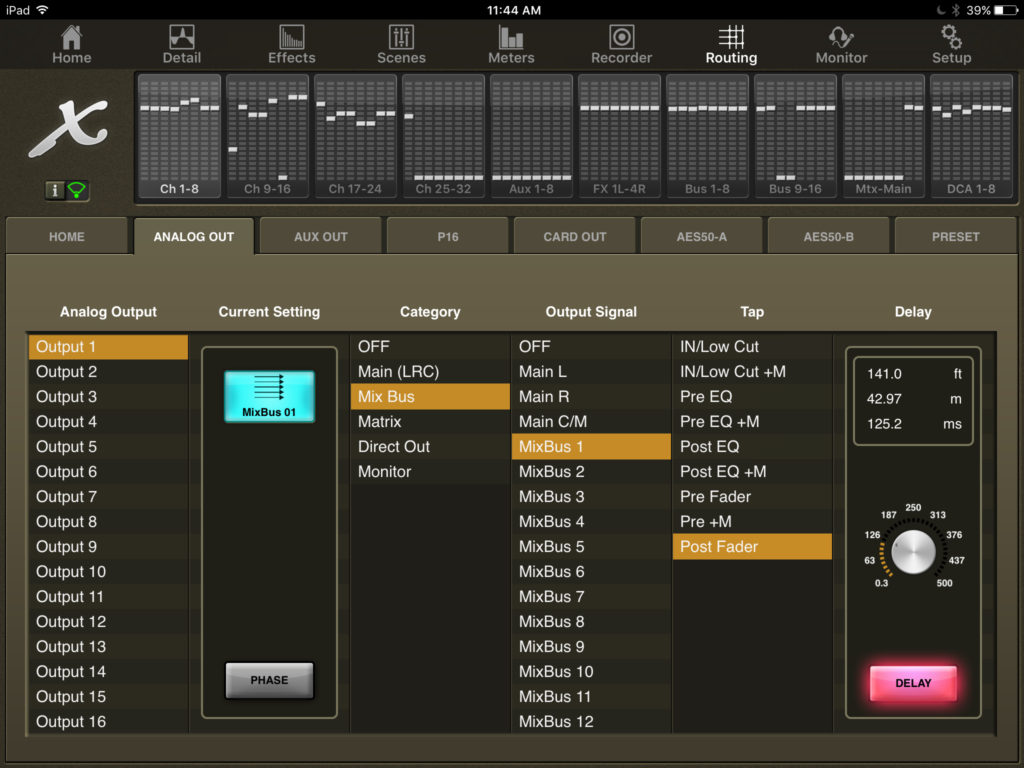Open the Meters page
Viewport: 1024px width, 768px height.
[511, 44]
